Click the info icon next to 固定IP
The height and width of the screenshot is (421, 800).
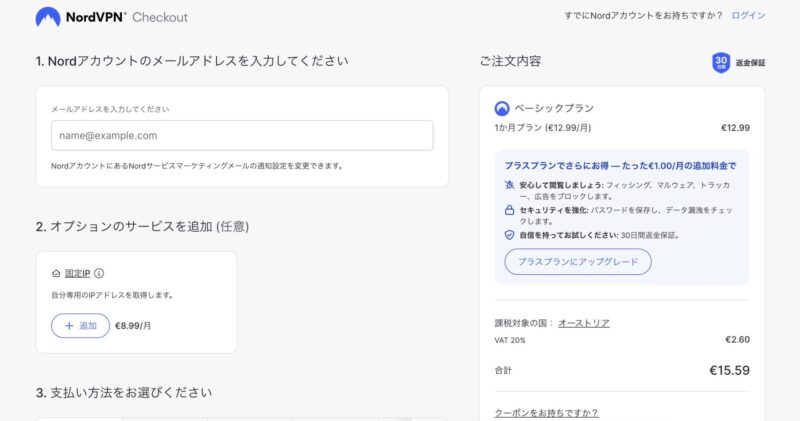pos(99,274)
